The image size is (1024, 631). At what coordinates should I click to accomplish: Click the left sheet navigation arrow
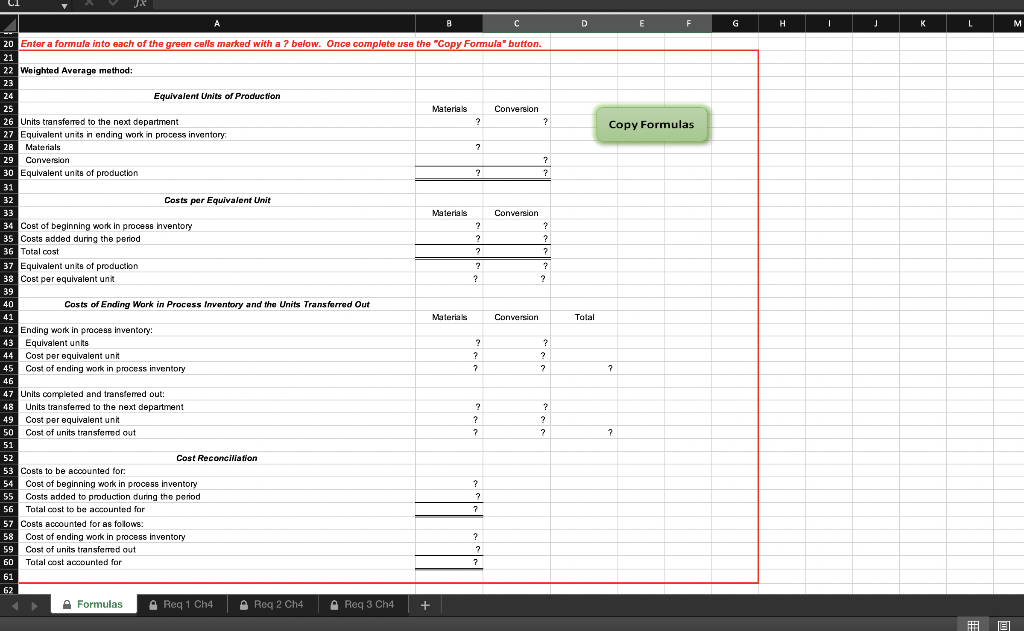pyautogui.click(x=16, y=604)
